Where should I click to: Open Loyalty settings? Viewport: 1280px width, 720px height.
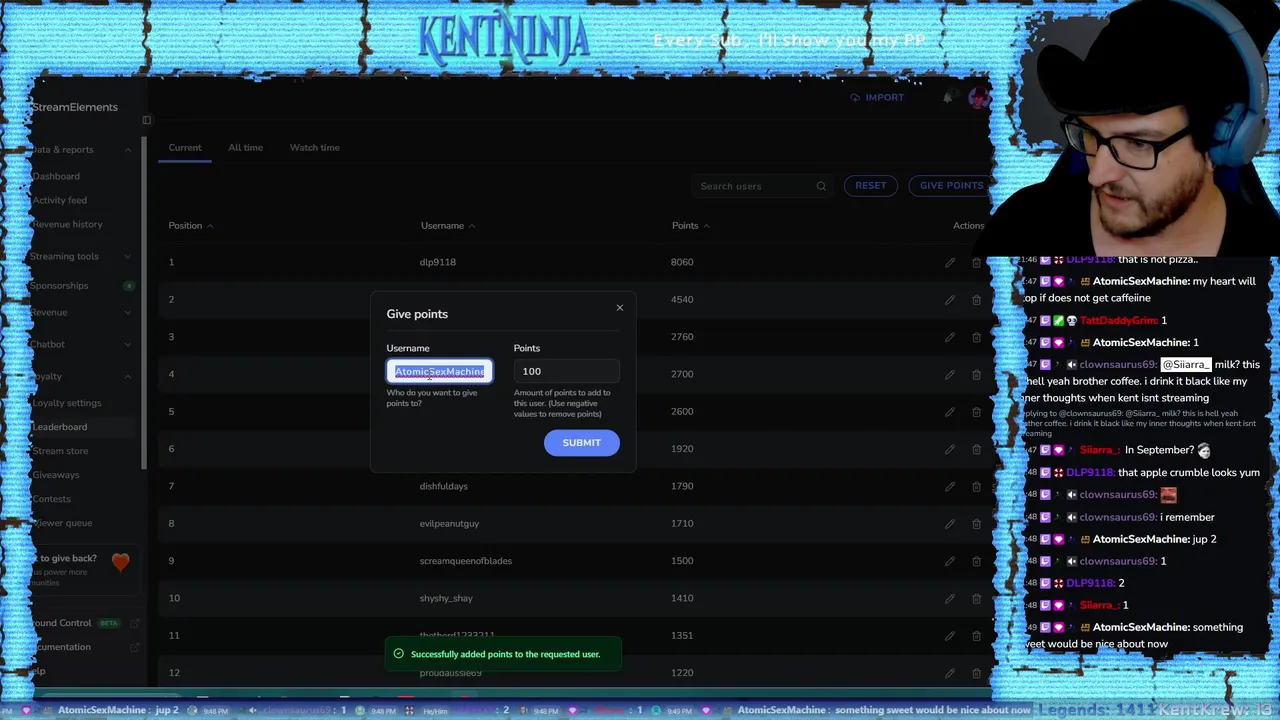(x=66, y=404)
